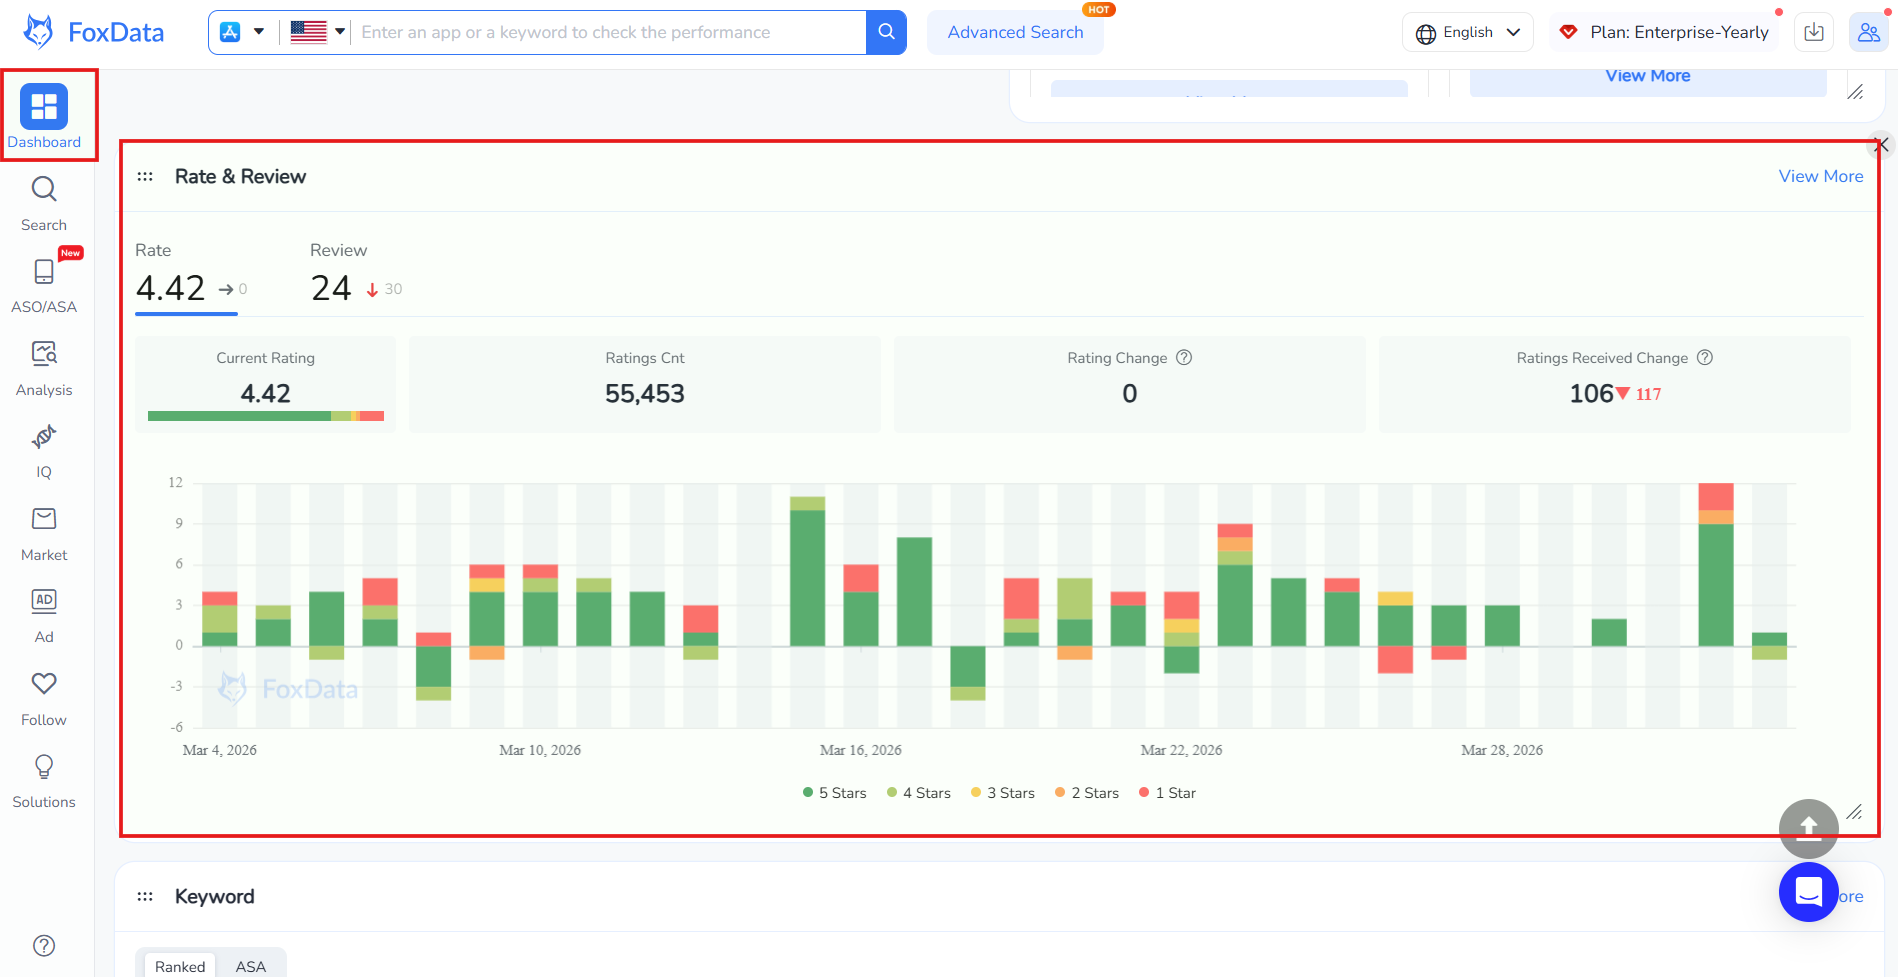
Task: Open the Dashboard sidebar icon
Action: pyautogui.click(x=44, y=107)
